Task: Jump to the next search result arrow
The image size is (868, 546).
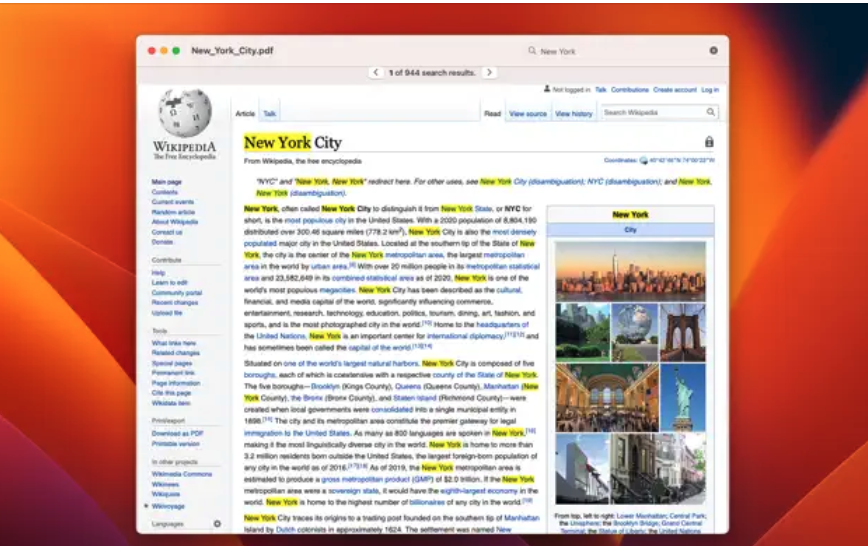Action: 489,73
